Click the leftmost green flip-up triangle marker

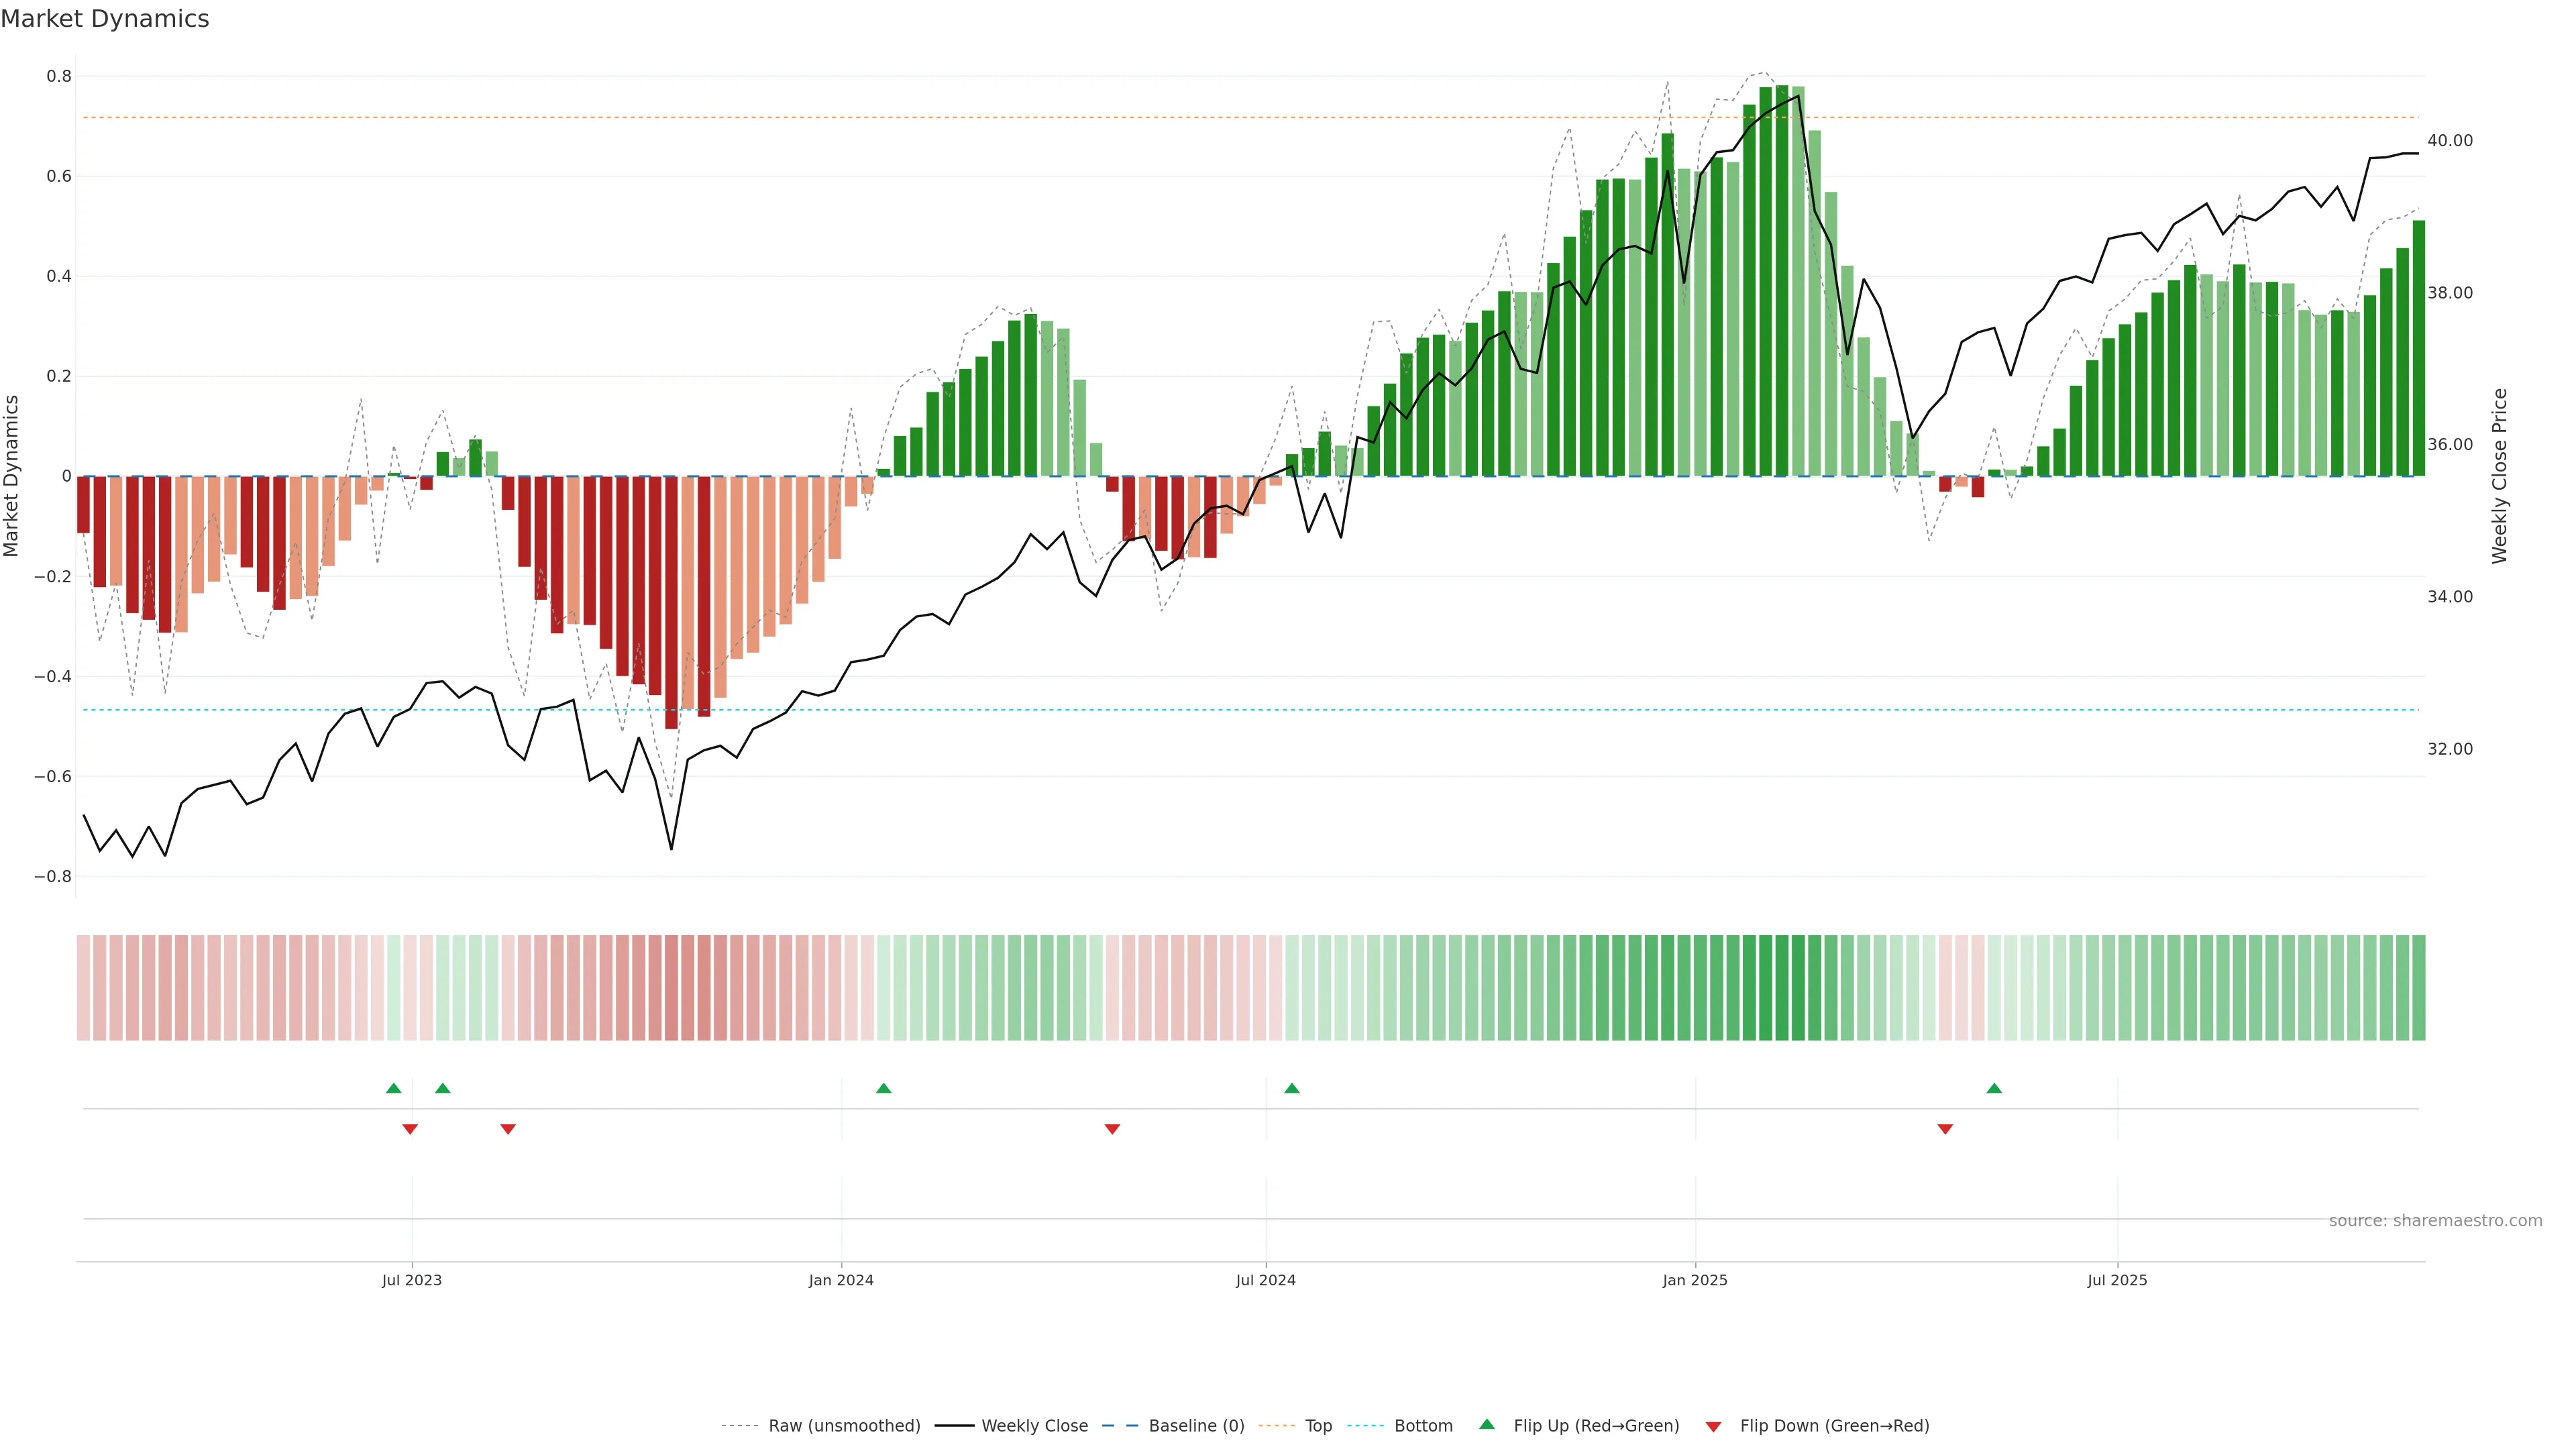click(x=393, y=1088)
